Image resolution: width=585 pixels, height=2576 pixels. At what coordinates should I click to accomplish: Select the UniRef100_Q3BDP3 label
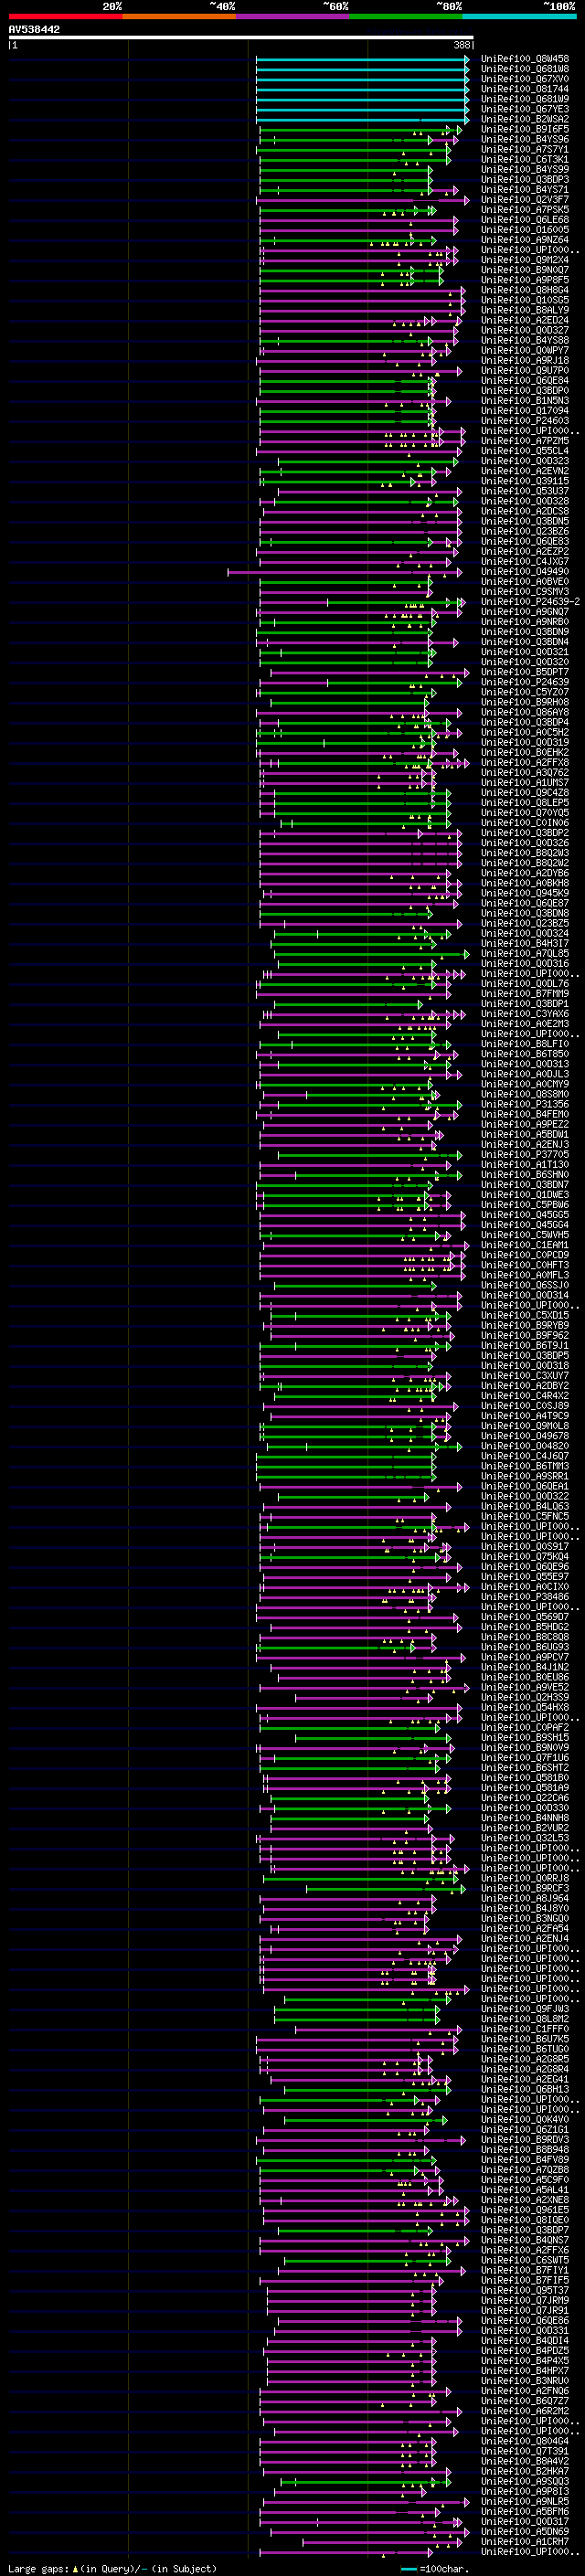point(525,179)
